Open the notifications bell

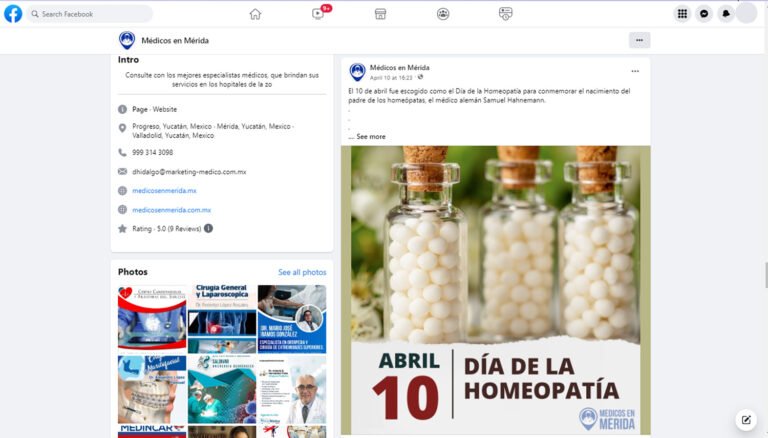click(x=725, y=14)
